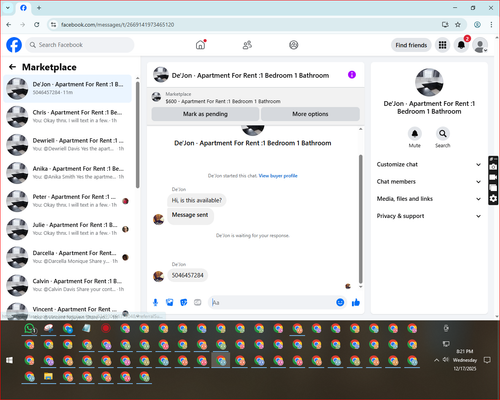Open the Windows Start button
Image resolution: width=500 pixels, height=400 pixels.
point(9,360)
